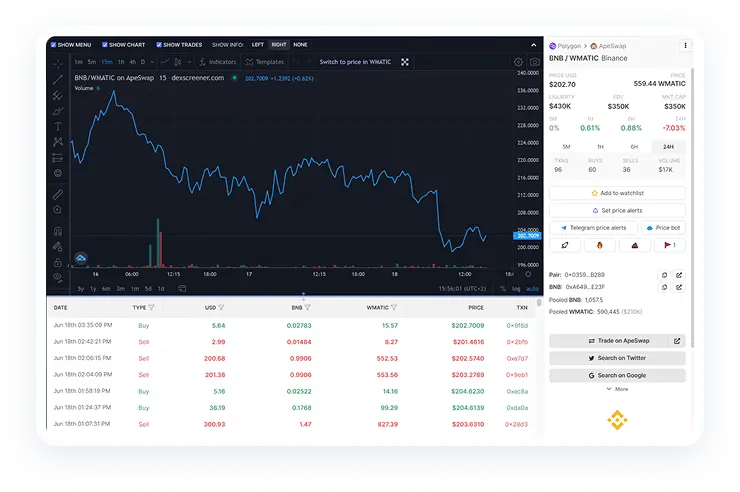This screenshot has width=740, height=492.
Task: Toggle magnet mode in drawing toolbar
Action: 58,231
